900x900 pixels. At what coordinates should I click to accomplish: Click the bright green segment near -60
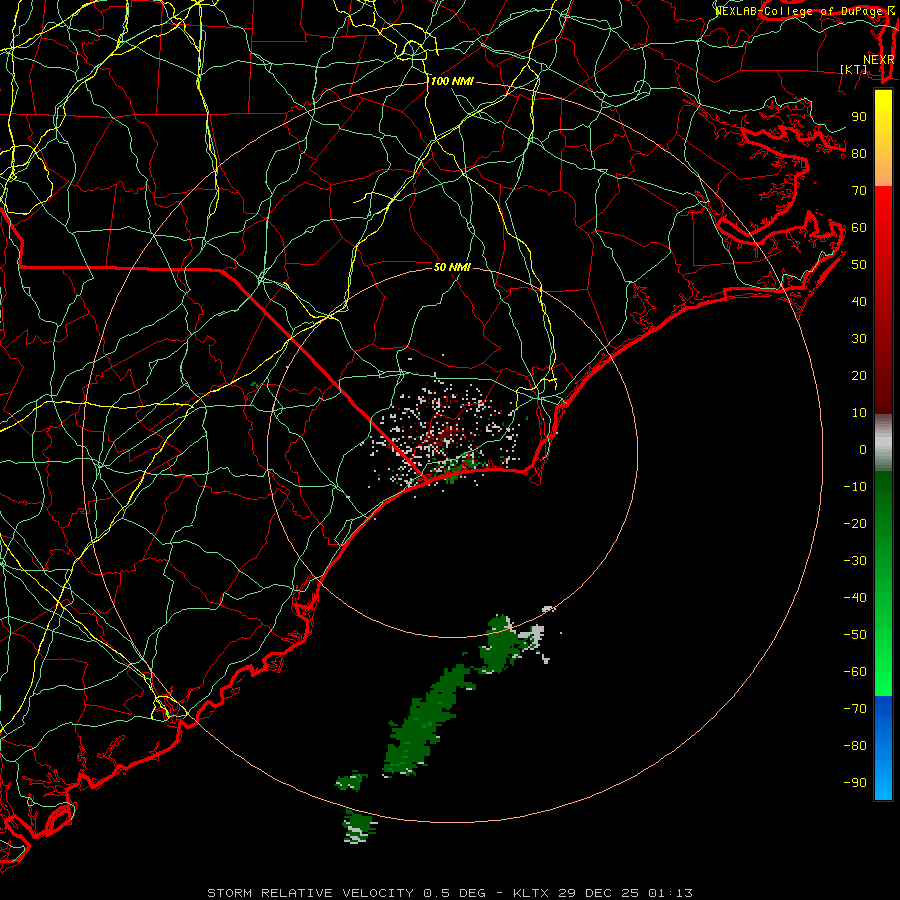883,677
